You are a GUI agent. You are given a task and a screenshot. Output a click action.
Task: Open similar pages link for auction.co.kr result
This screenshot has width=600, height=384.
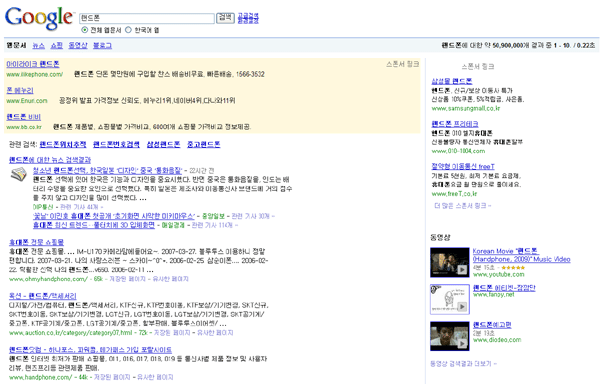215,333
